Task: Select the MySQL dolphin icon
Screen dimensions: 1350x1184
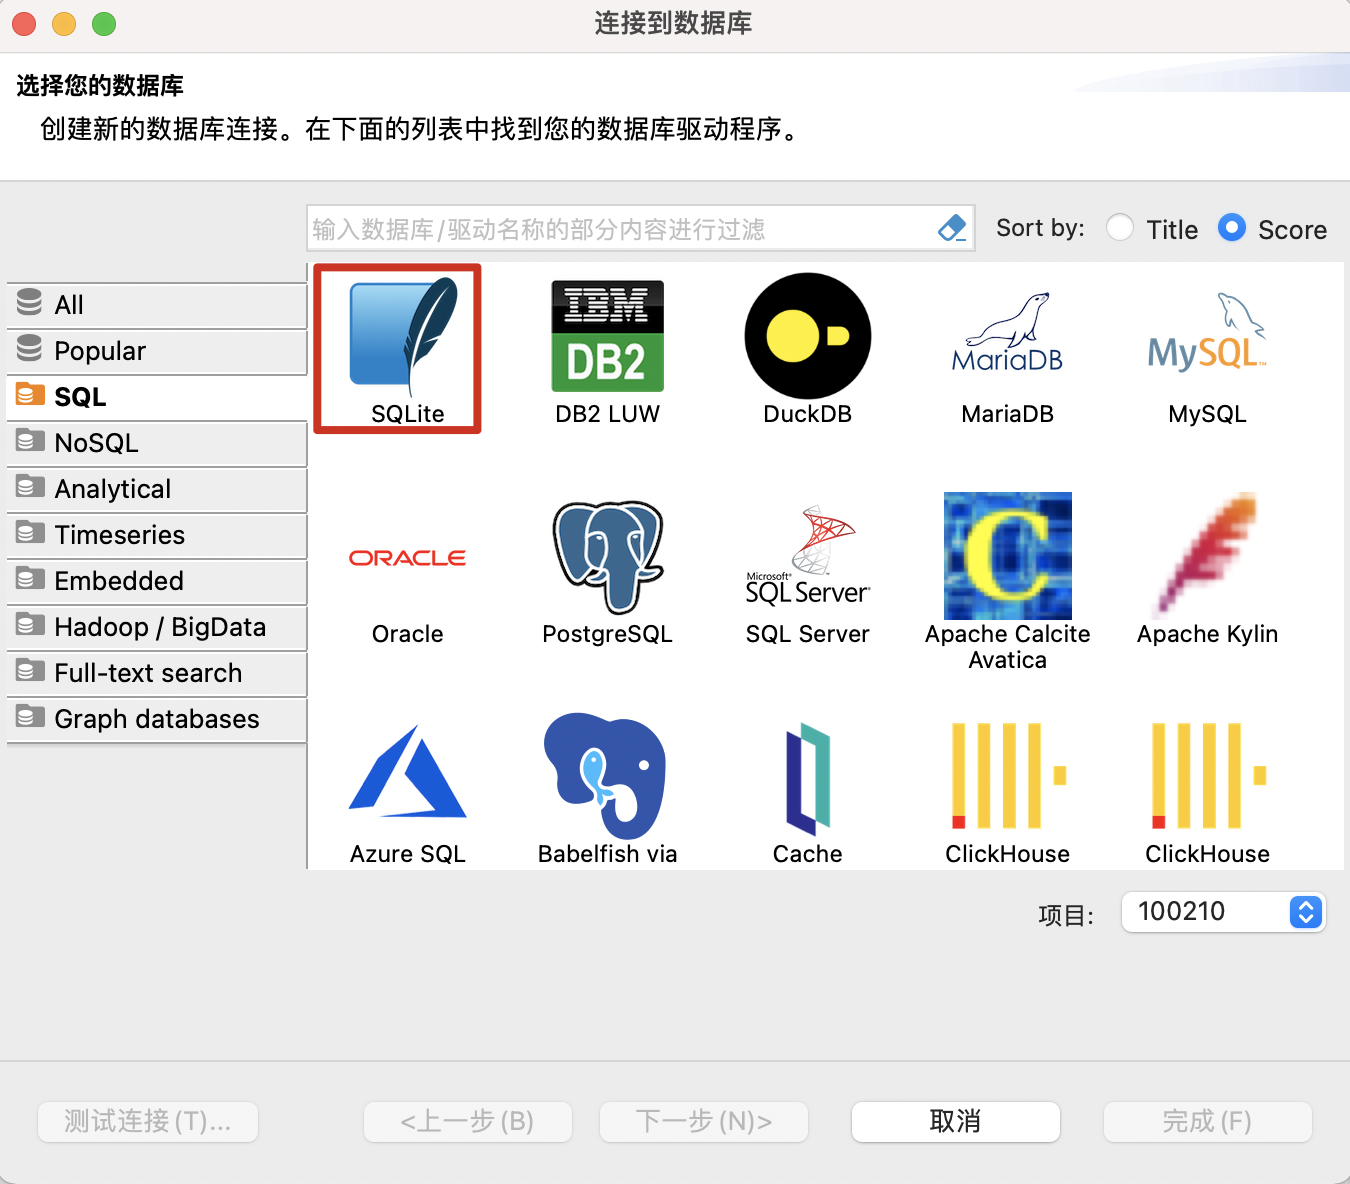Action: [1207, 335]
